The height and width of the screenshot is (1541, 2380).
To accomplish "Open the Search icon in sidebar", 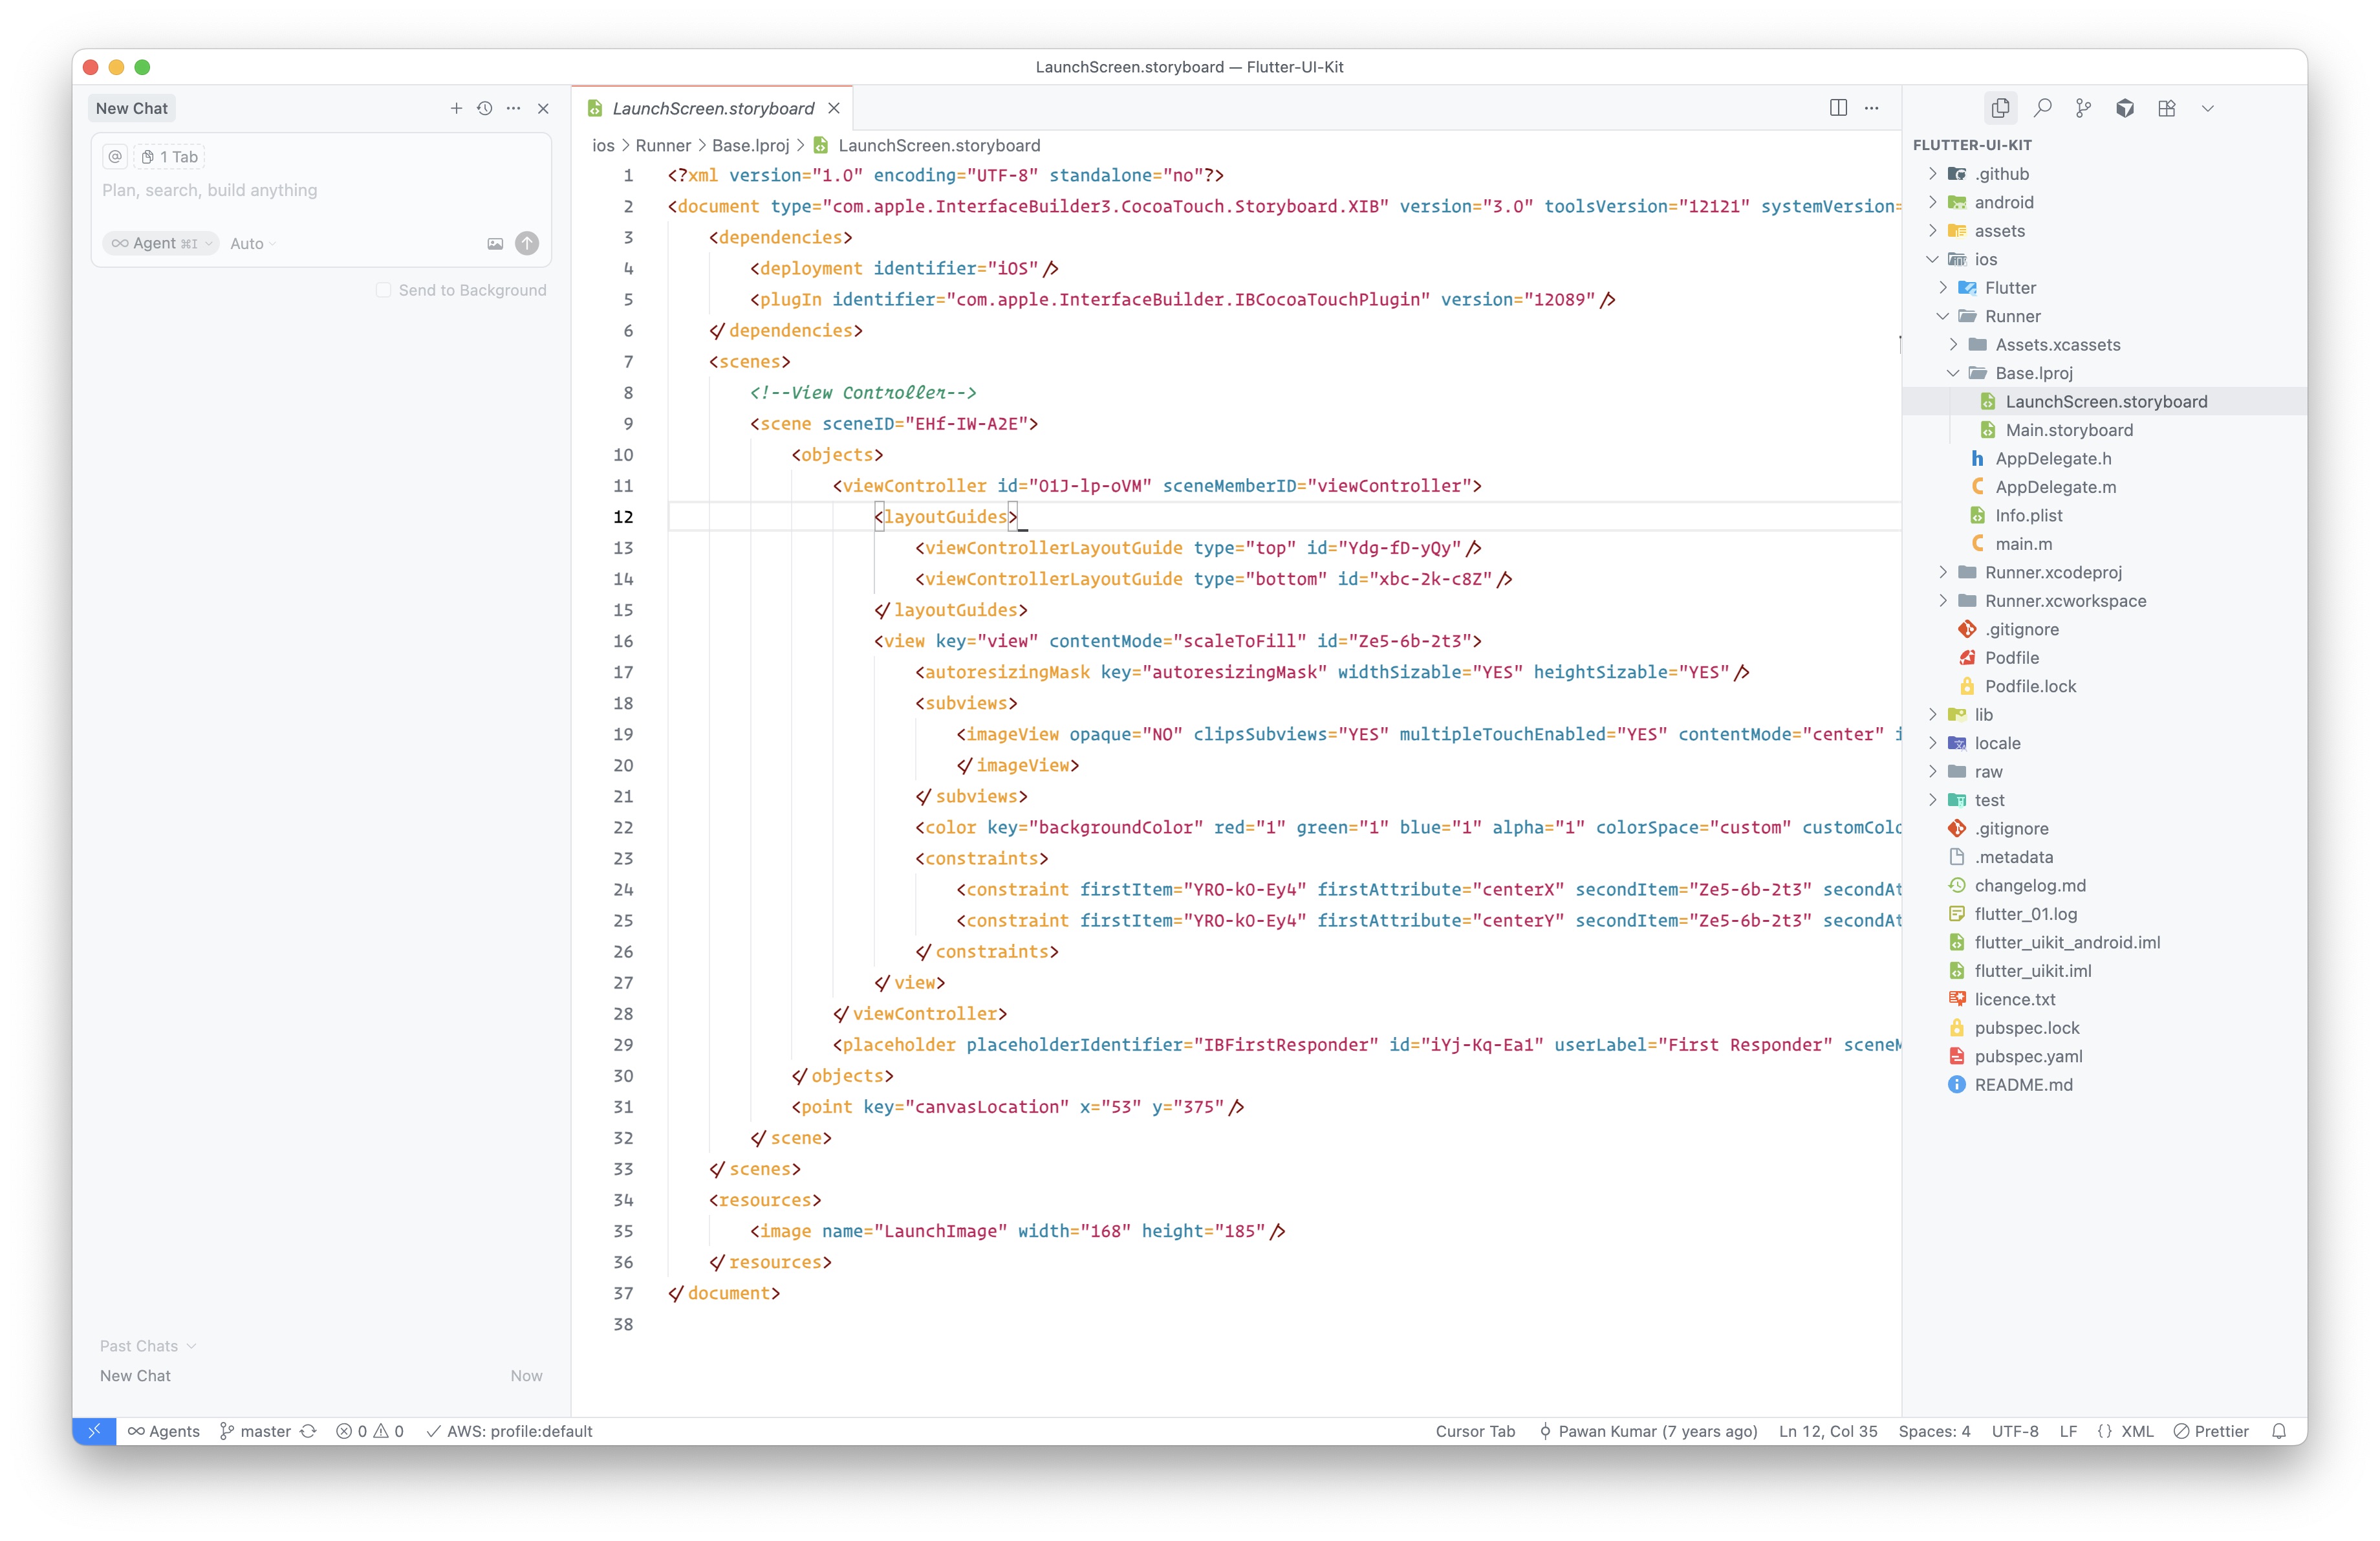I will tap(2042, 108).
